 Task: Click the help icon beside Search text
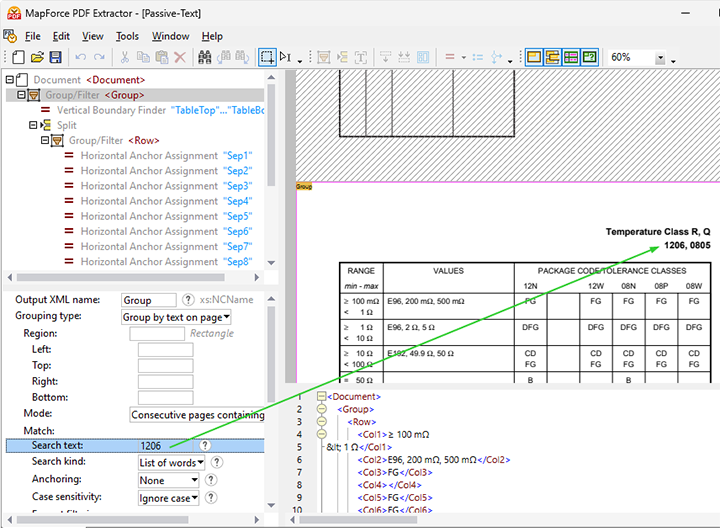205,445
